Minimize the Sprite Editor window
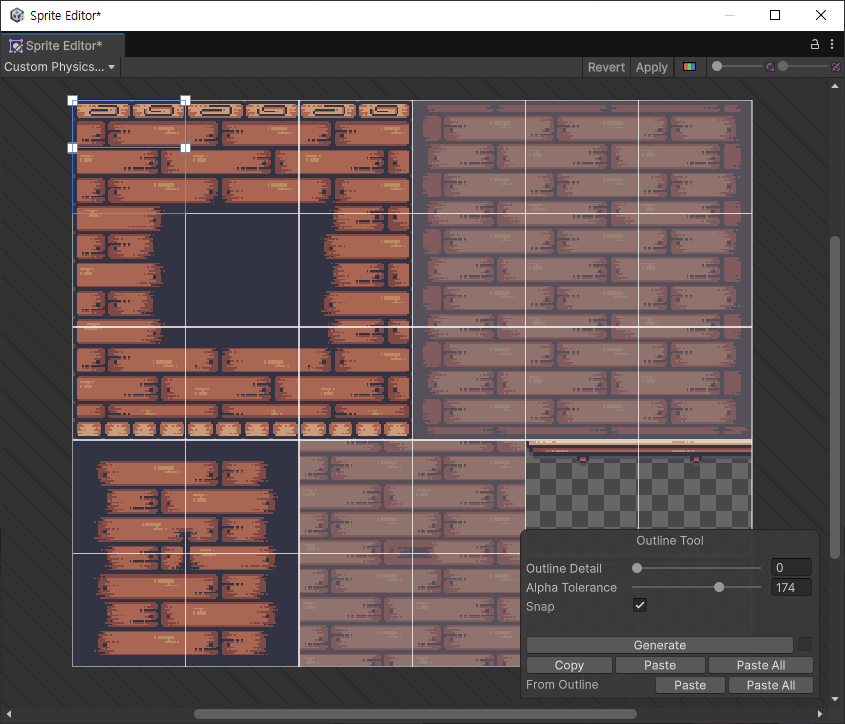The width and height of the screenshot is (845, 724). point(730,15)
